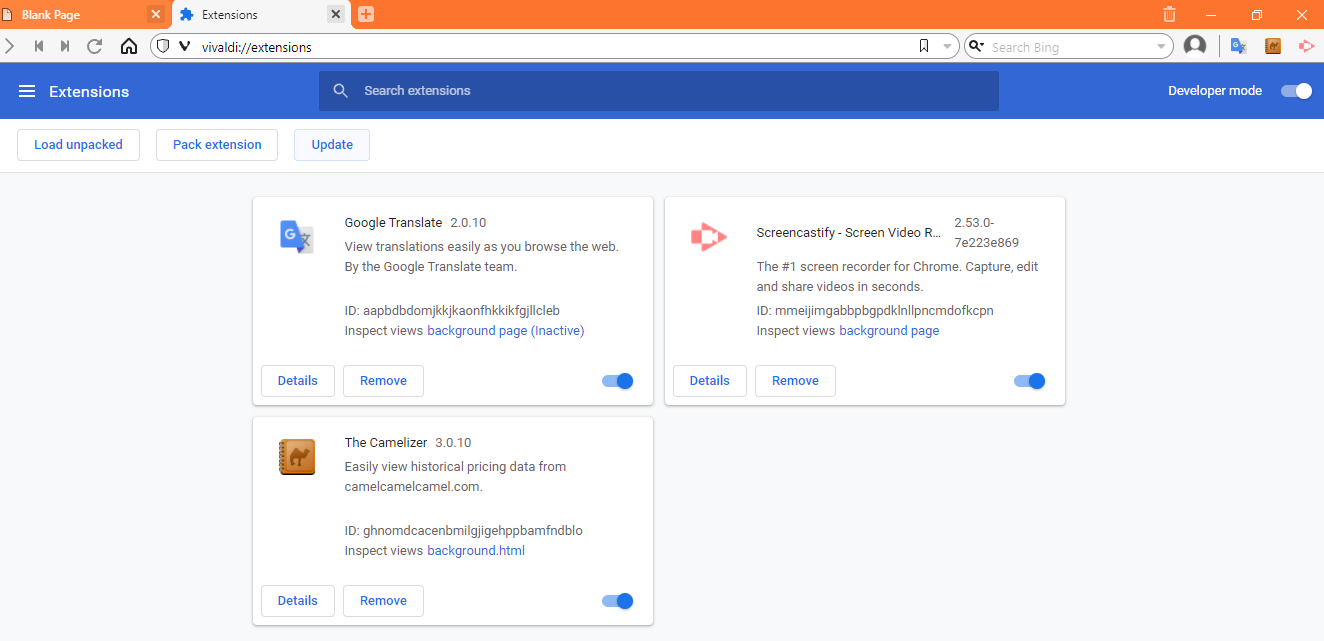Inspect Screencastify's background page link

(x=889, y=330)
